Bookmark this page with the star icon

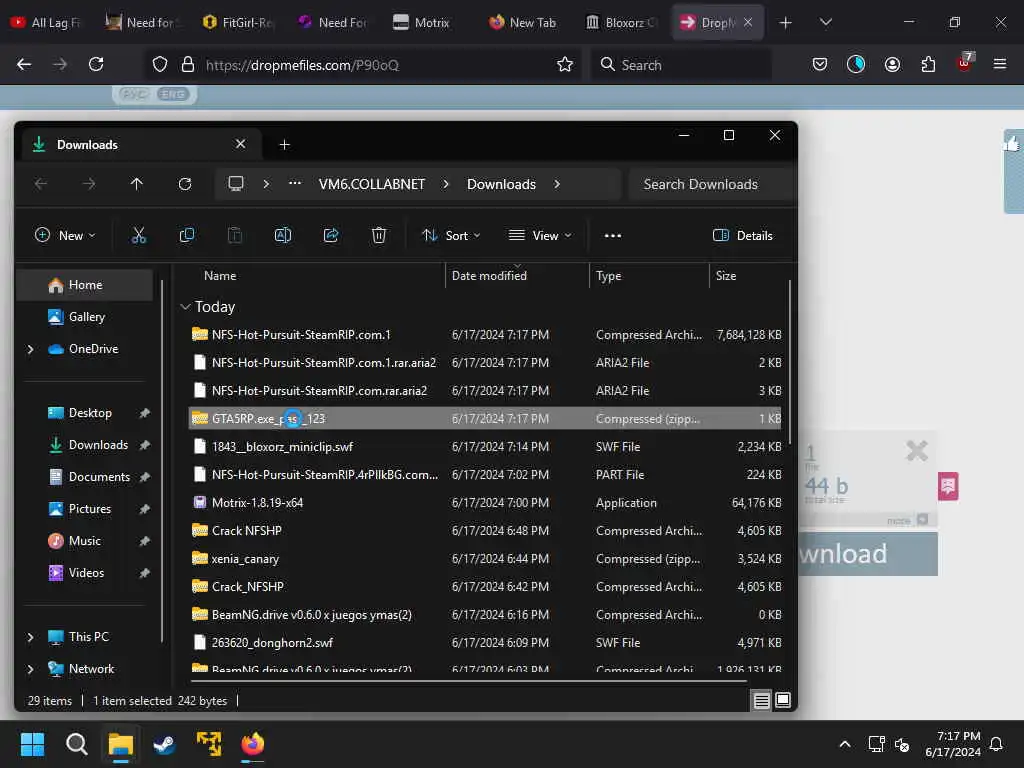565,64
